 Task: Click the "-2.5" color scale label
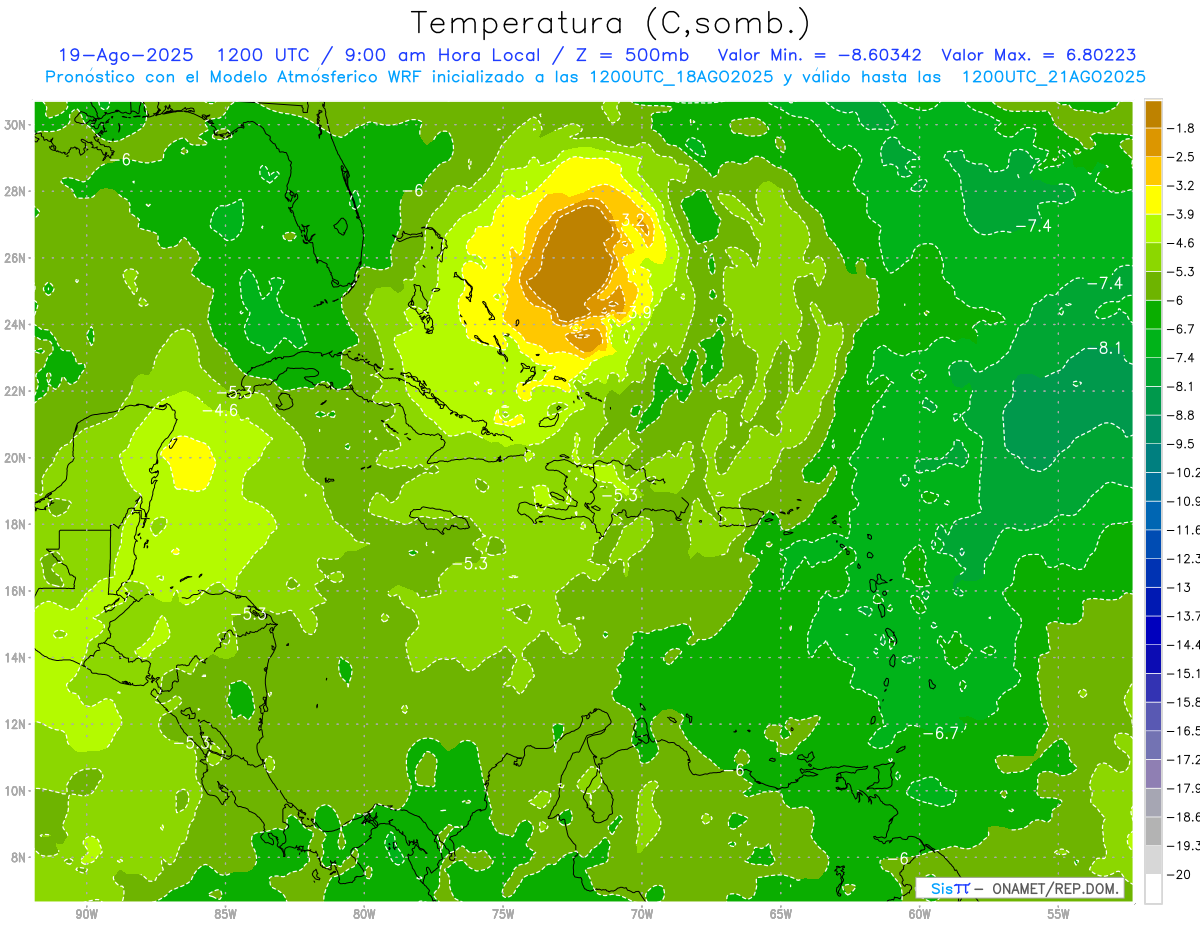[x=1182, y=157]
